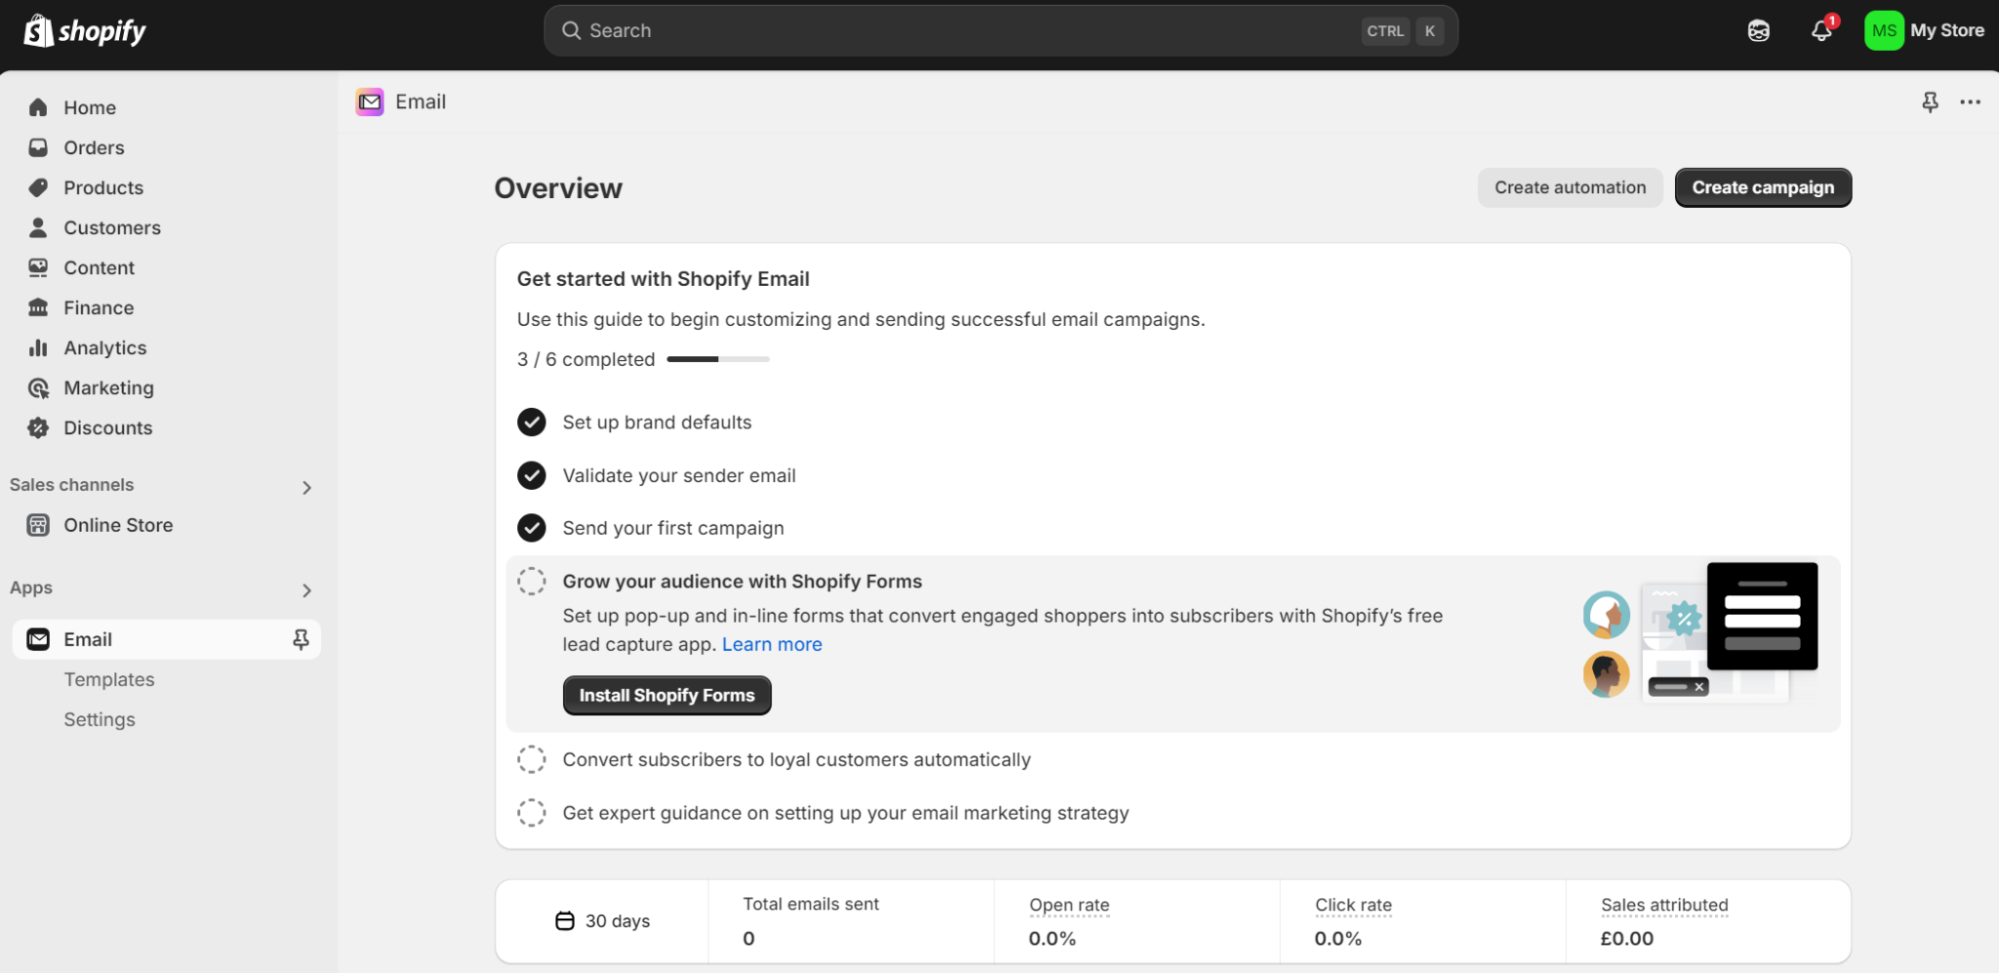Screen dimensions: 1999x974
Task: Expand 'Set up brand defaults' step
Action: point(657,422)
